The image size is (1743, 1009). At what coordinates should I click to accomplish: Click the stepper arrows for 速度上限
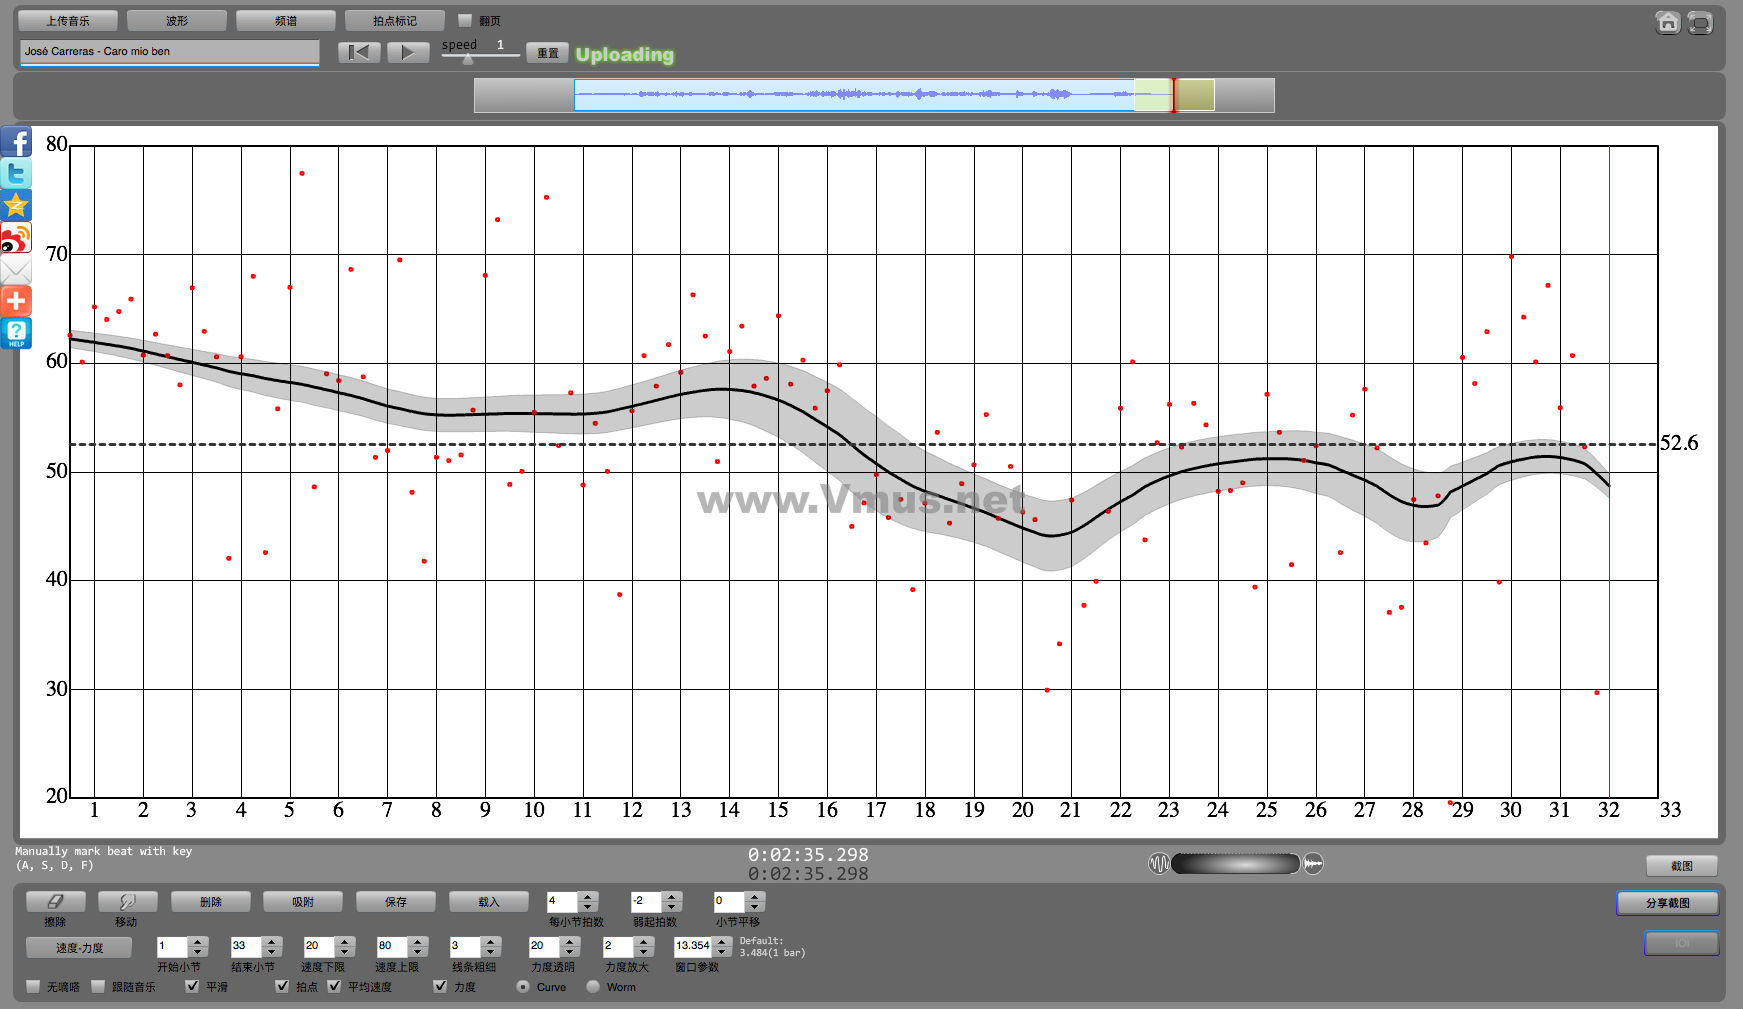[418, 946]
